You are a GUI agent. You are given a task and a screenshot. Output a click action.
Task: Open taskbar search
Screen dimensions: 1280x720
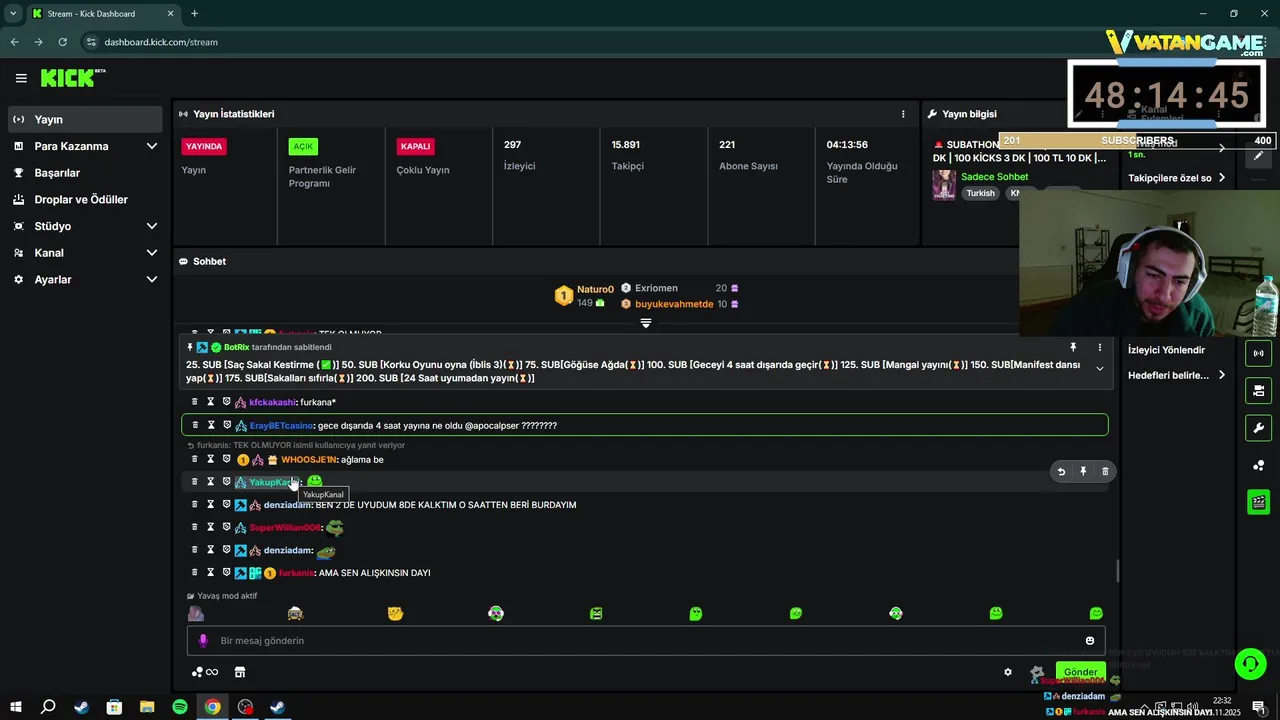(x=48, y=707)
